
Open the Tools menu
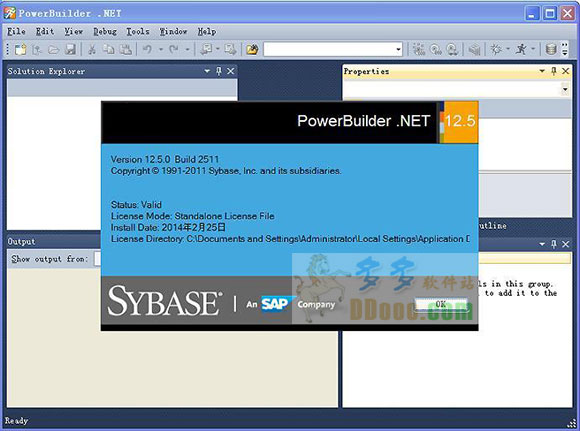point(138,32)
